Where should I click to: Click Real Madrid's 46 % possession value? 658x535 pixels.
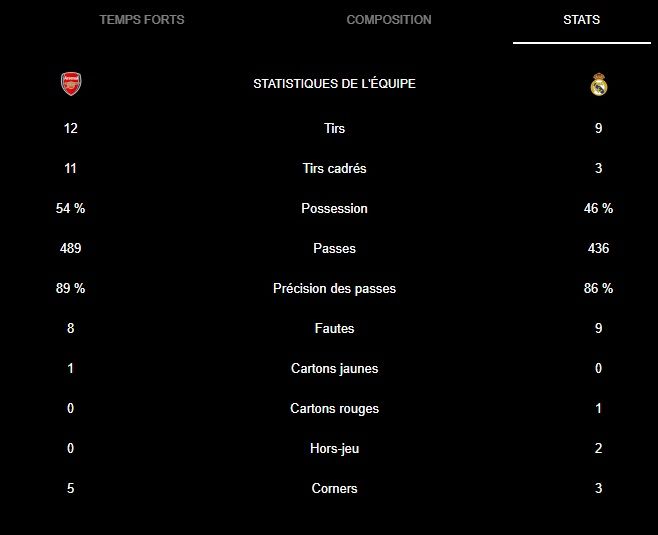(598, 209)
